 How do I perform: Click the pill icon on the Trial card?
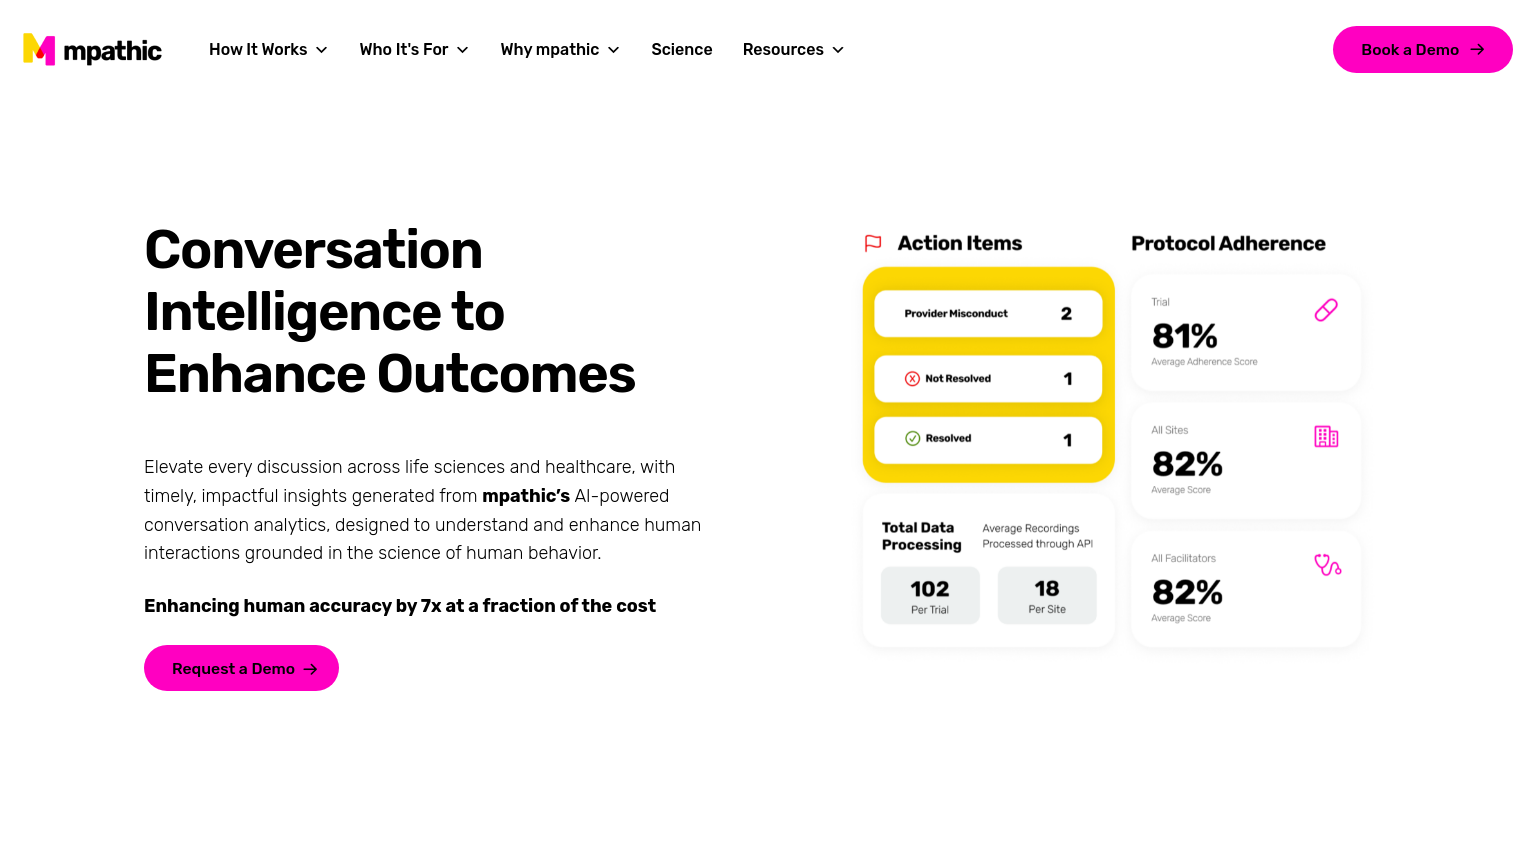1326,310
